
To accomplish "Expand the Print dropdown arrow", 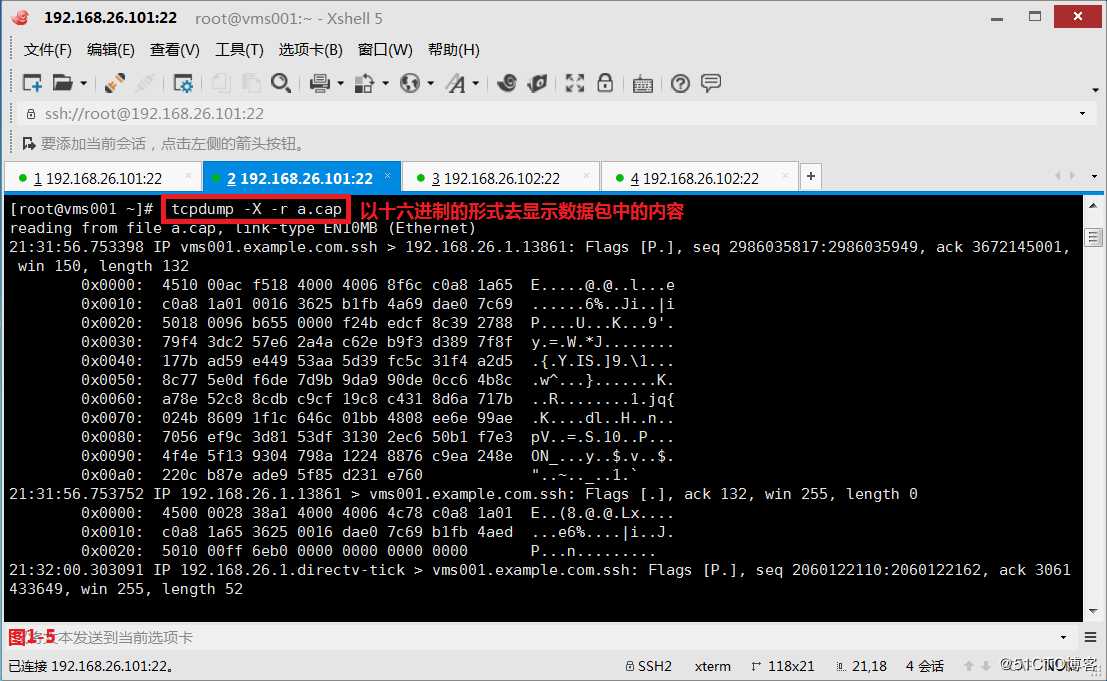I will [340, 83].
